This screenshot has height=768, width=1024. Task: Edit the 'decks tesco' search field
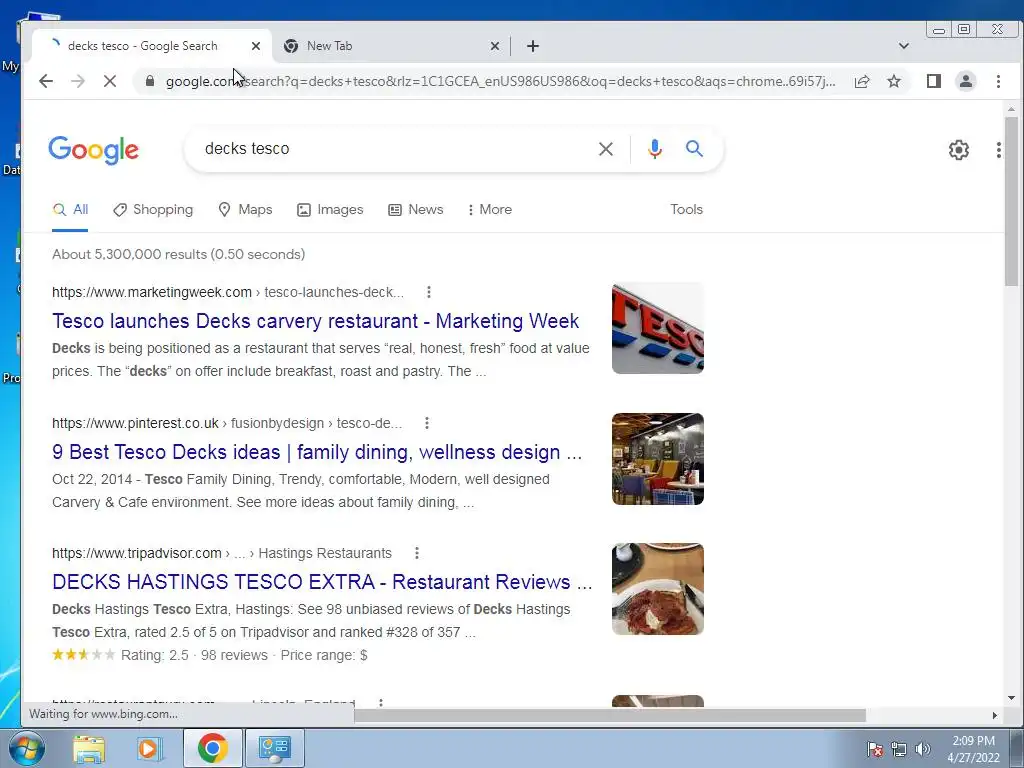click(x=392, y=149)
